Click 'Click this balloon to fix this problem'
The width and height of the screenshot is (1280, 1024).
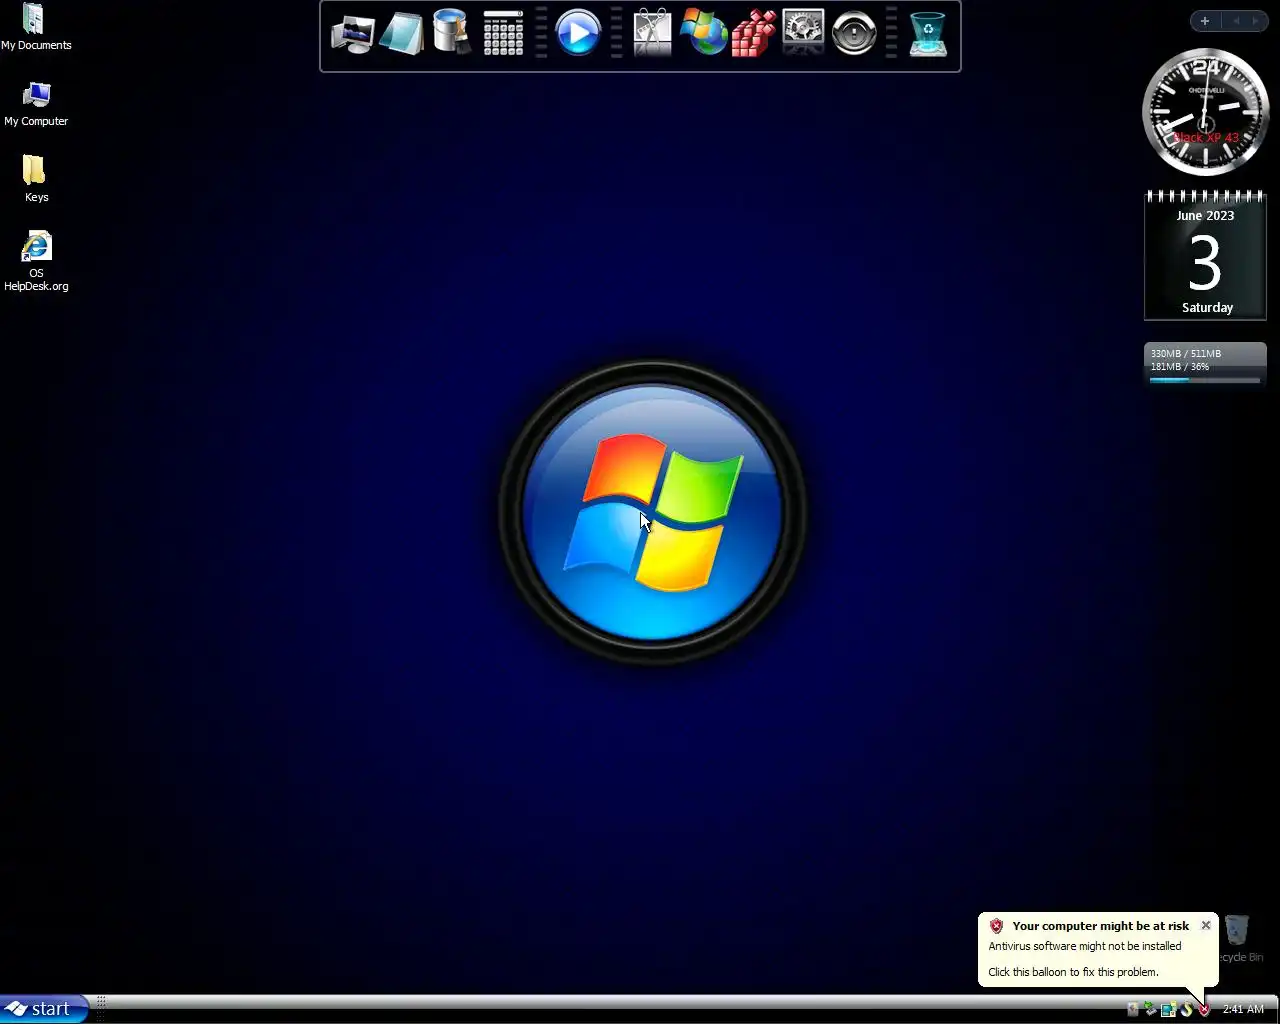pyautogui.click(x=1073, y=972)
